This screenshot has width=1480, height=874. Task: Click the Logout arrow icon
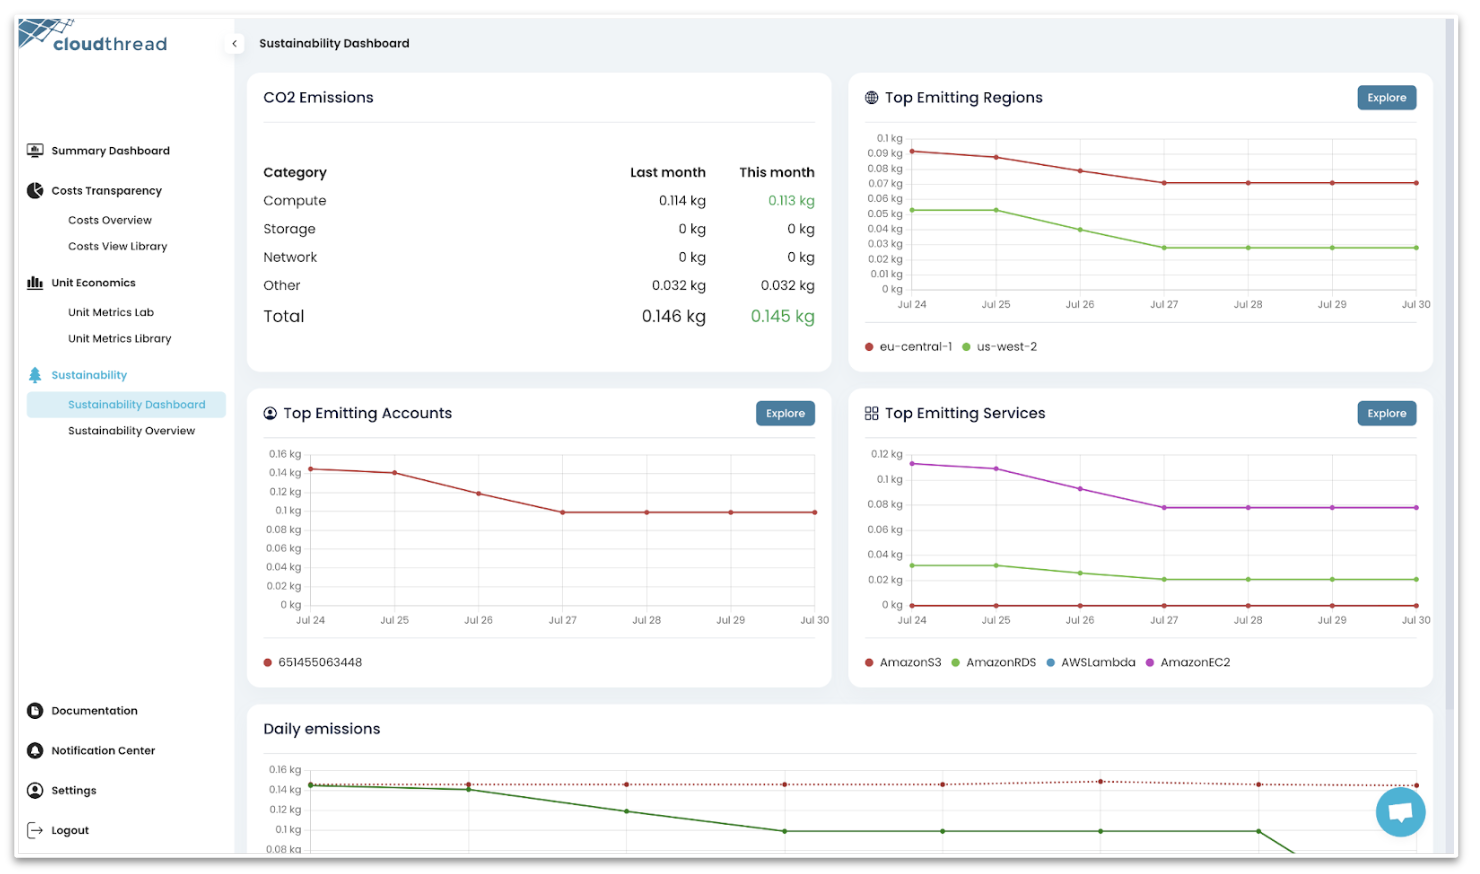pyautogui.click(x=35, y=831)
